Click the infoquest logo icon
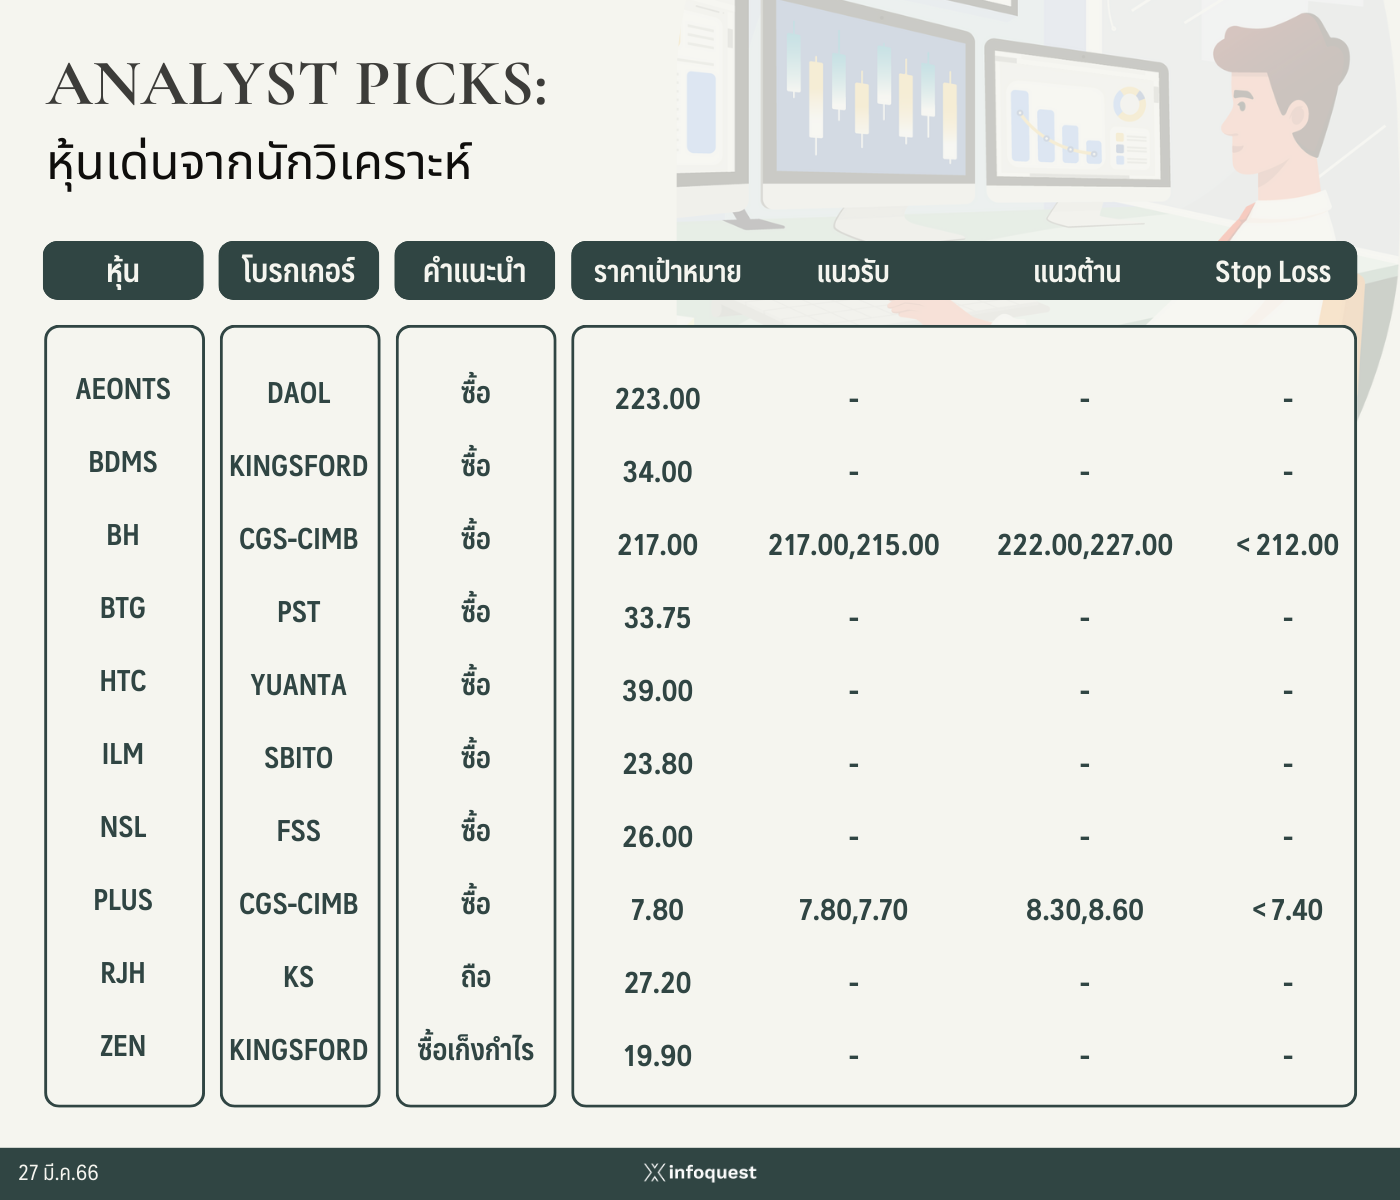 654,1172
